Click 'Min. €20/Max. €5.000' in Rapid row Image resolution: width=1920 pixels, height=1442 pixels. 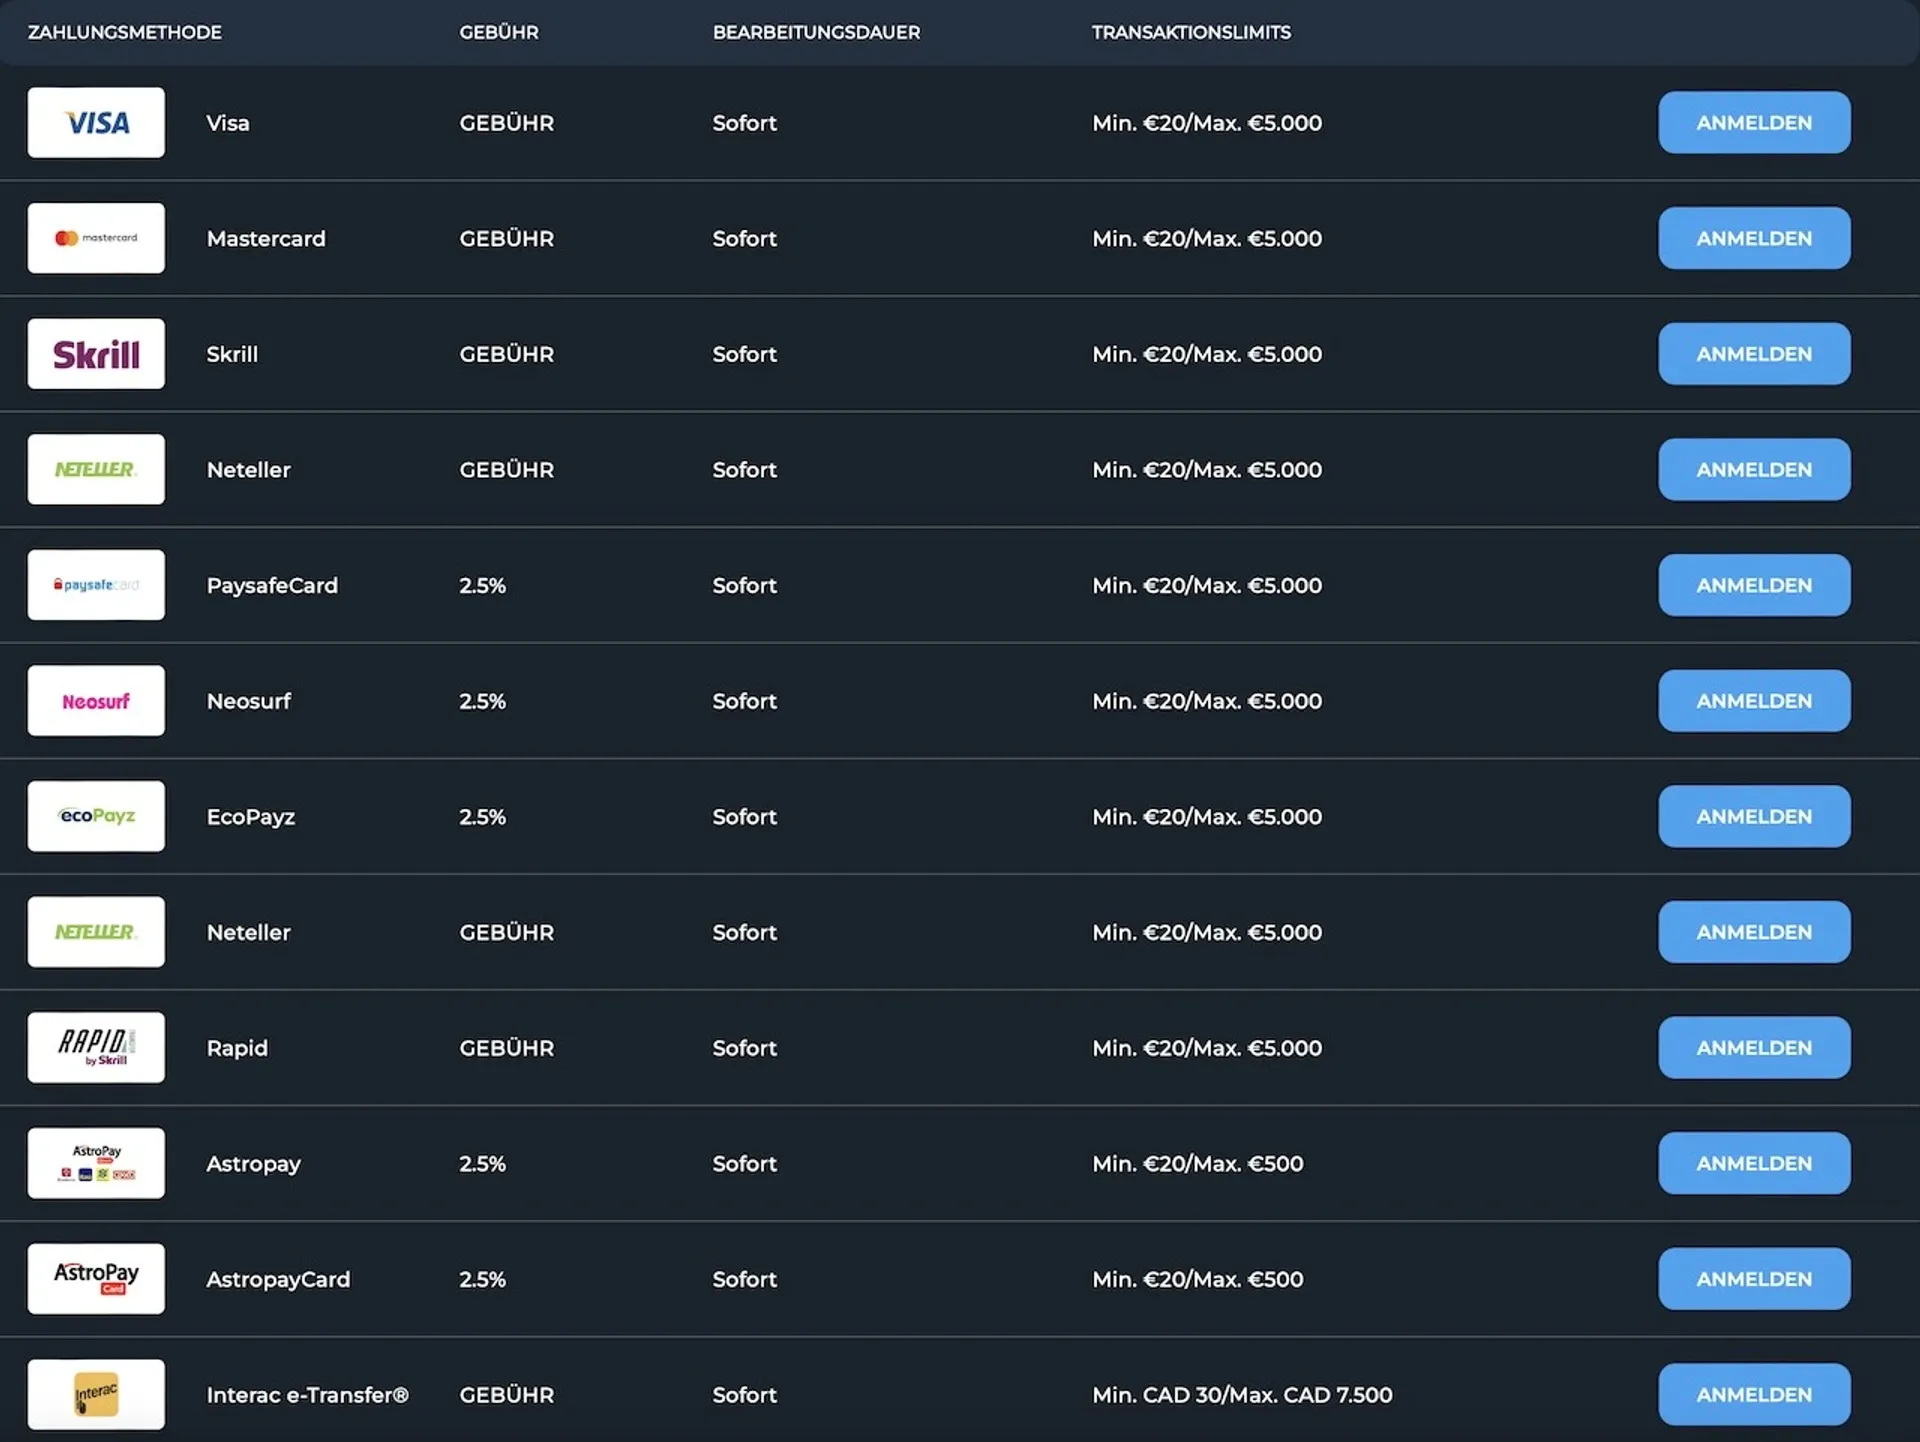(x=1207, y=1047)
